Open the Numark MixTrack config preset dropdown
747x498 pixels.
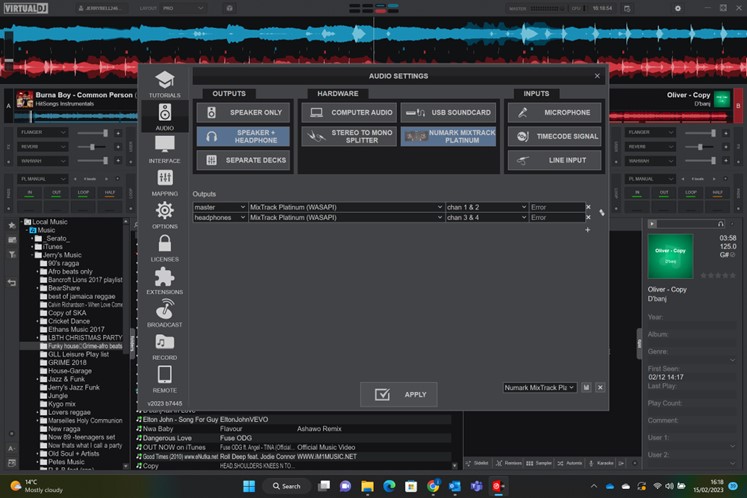click(539, 387)
